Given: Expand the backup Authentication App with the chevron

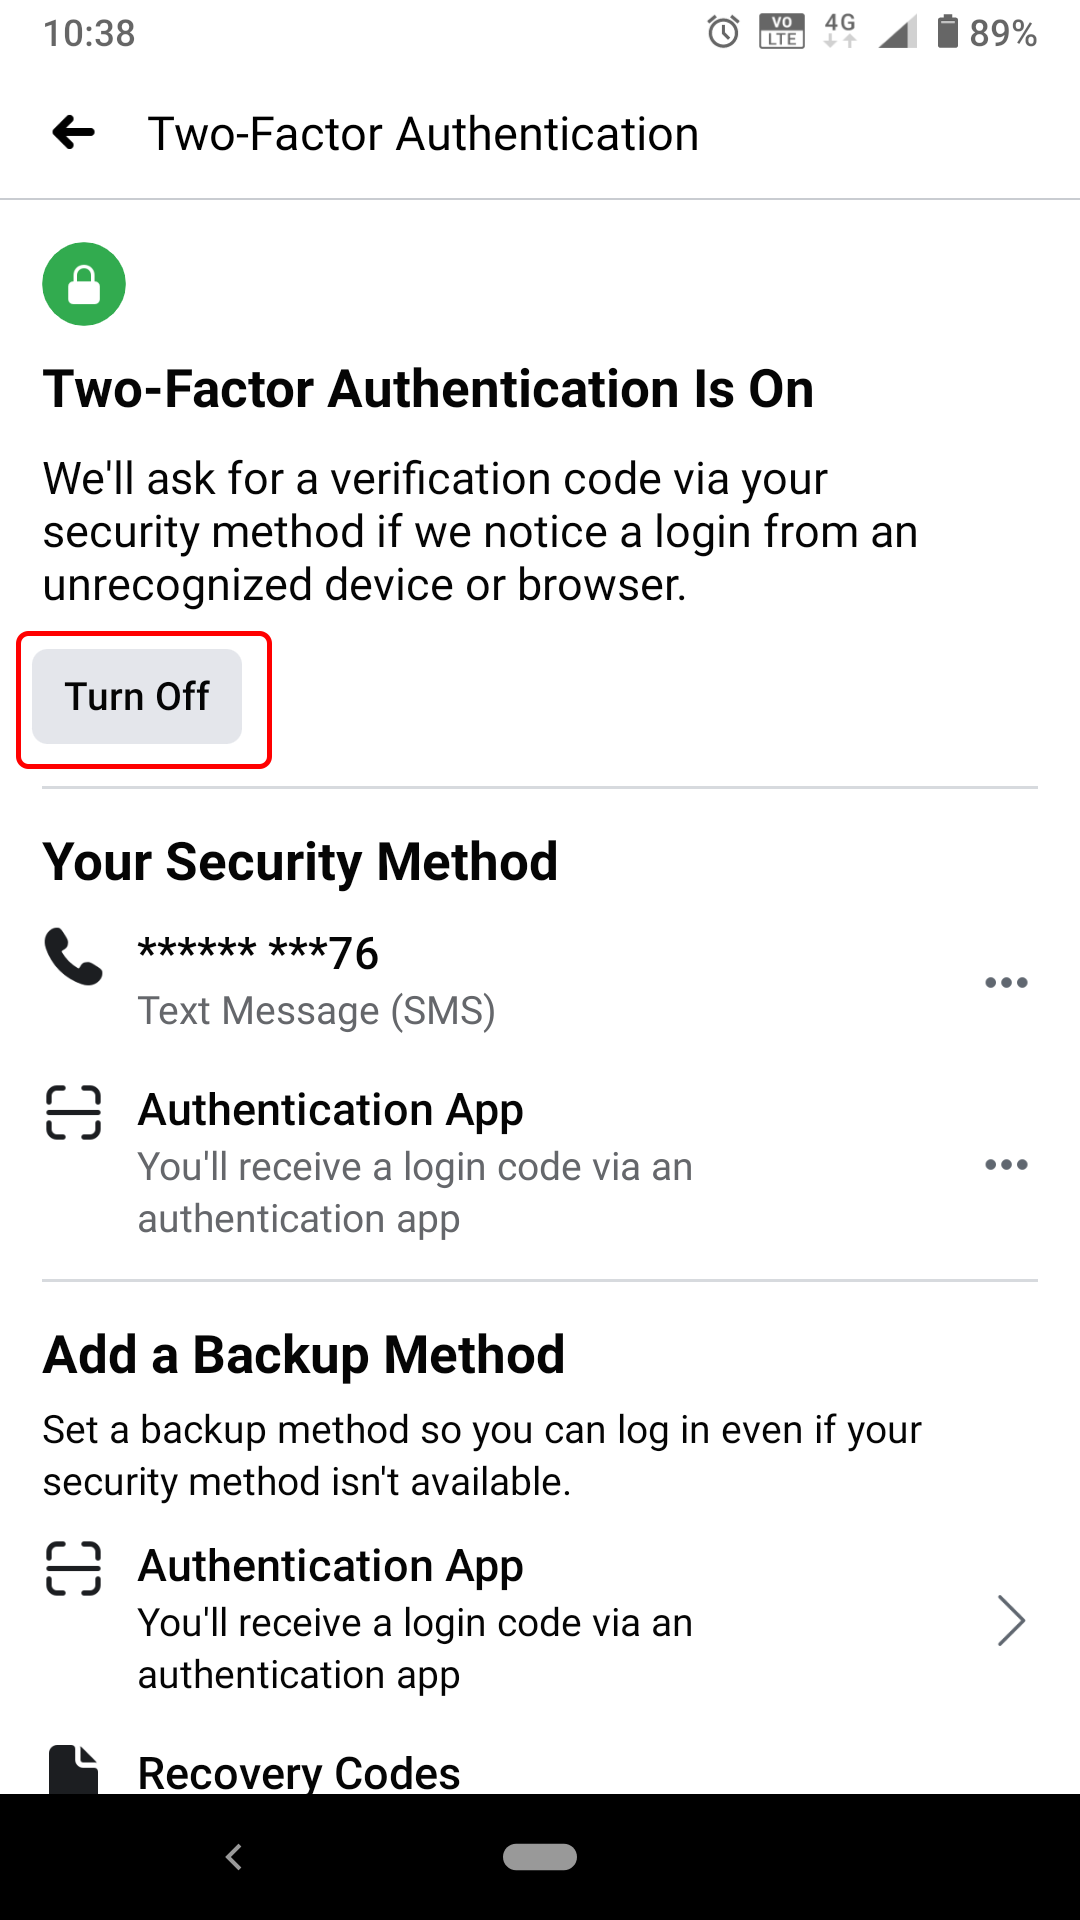Looking at the screenshot, I should point(1011,1620).
